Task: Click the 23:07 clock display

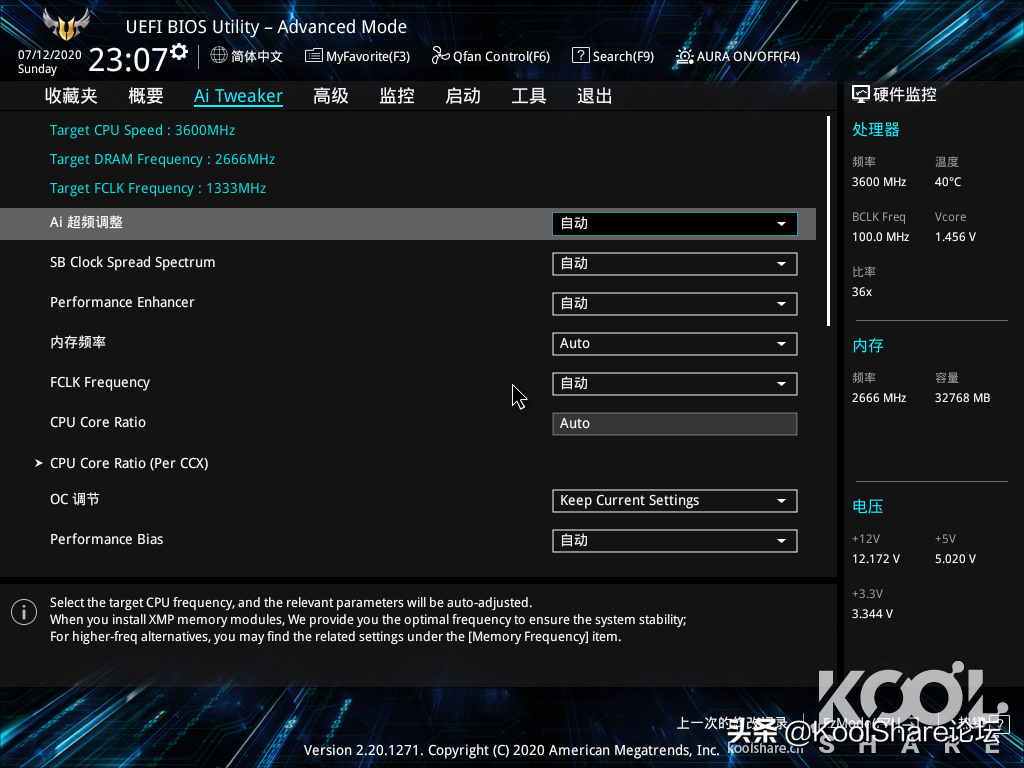Action: (x=128, y=60)
